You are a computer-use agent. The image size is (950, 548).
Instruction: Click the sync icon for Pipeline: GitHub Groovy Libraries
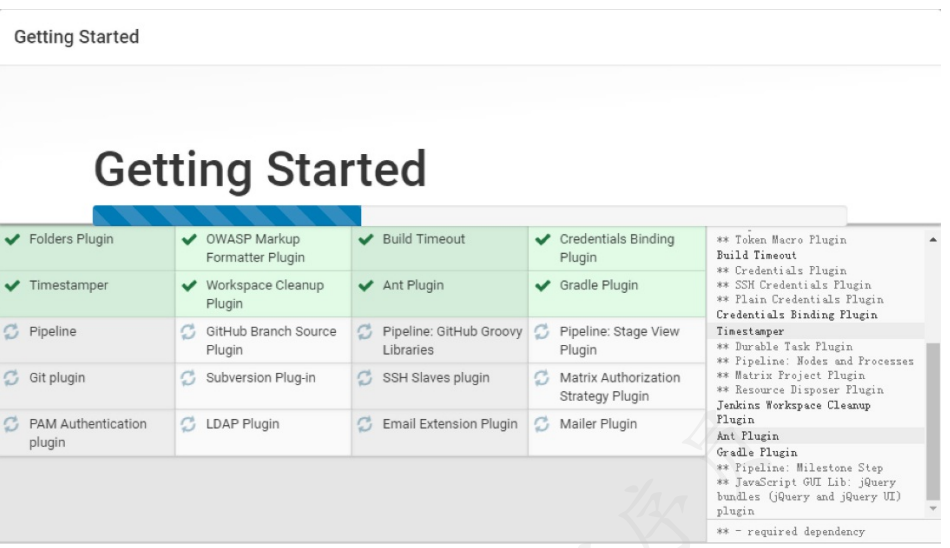[365, 332]
